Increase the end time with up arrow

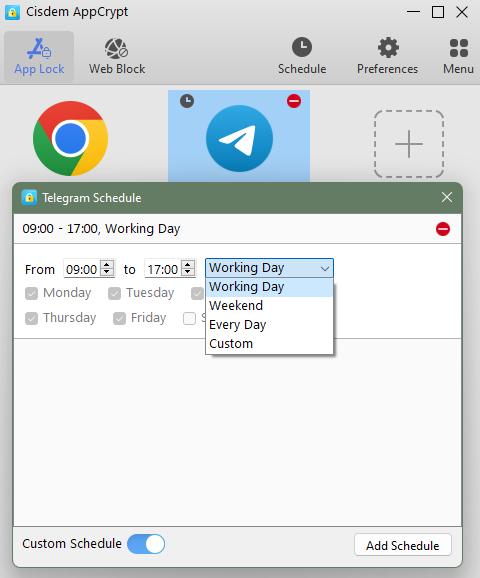188,264
